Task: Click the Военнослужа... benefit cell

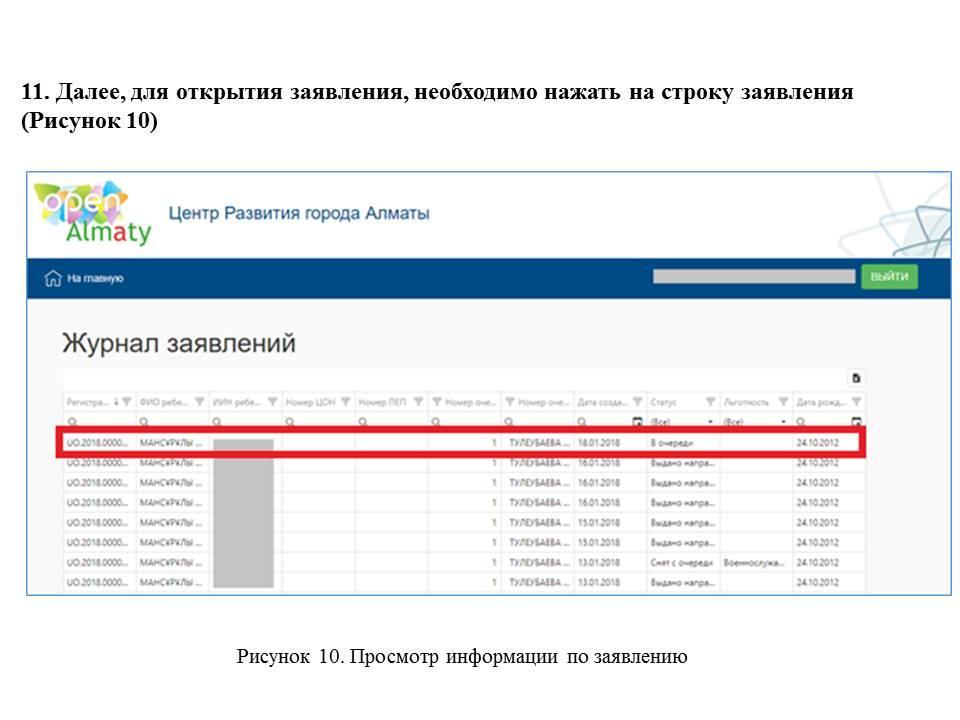Action: coord(753,562)
